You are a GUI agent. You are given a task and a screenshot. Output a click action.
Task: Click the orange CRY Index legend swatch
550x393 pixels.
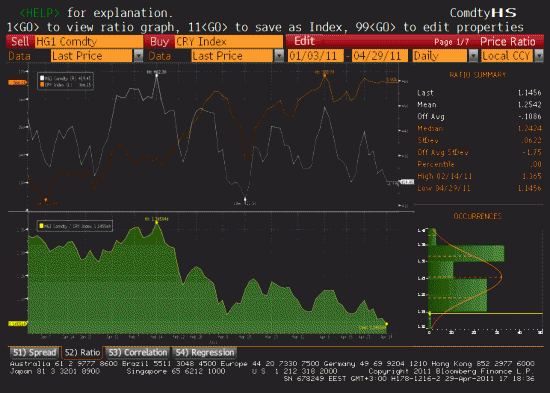click(x=42, y=85)
